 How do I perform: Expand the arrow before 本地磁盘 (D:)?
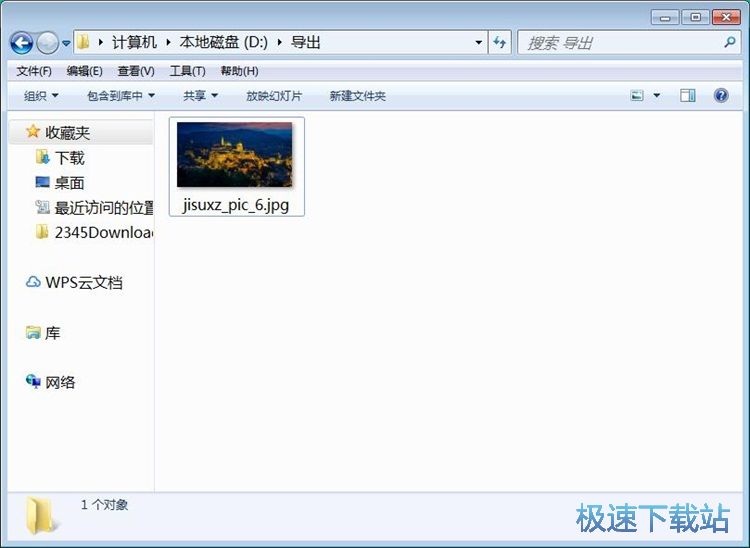168,42
